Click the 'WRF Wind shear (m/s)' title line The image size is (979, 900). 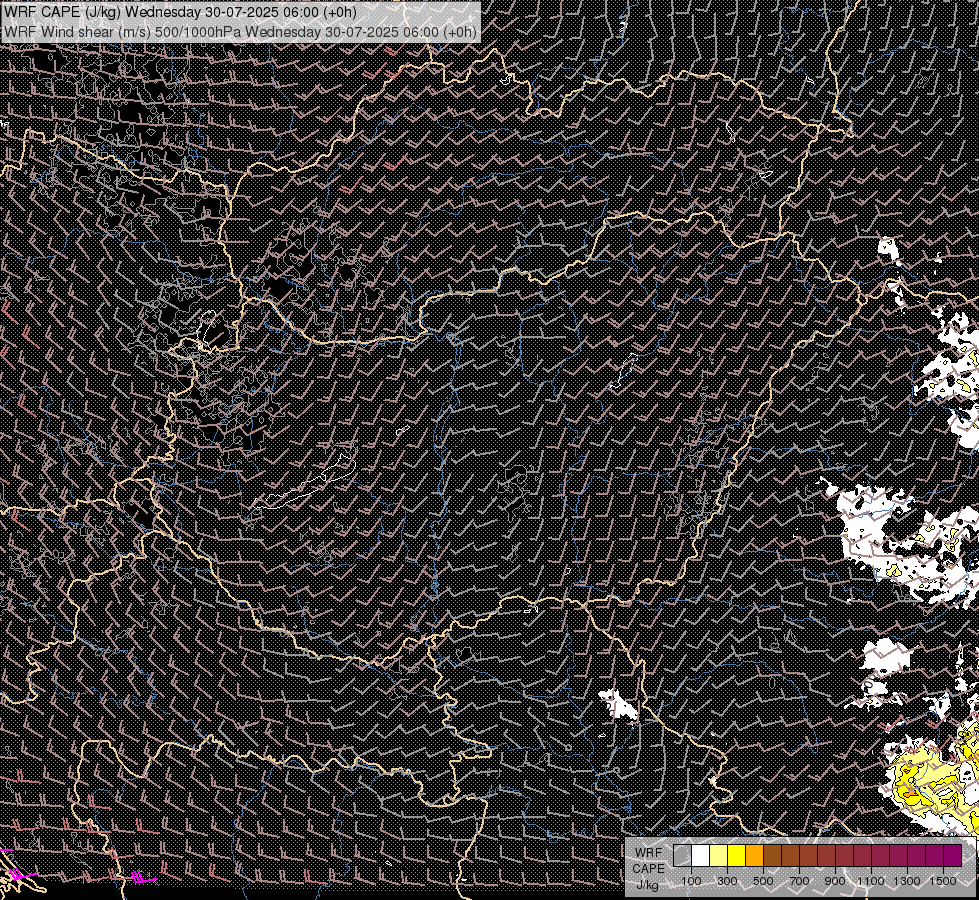240,31
